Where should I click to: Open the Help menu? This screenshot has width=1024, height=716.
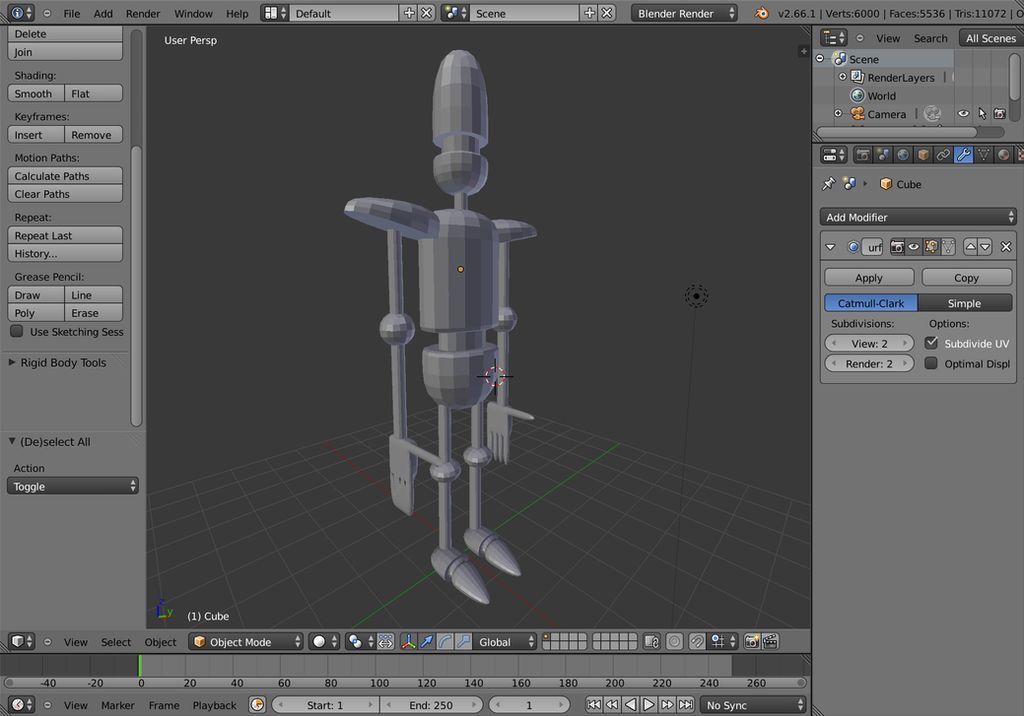pos(237,13)
